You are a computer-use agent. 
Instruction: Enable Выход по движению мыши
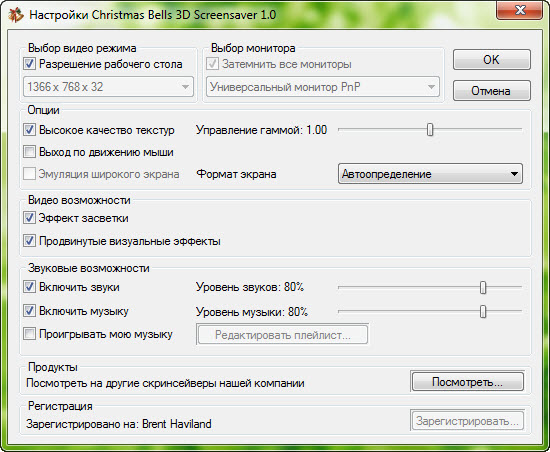pyautogui.click(x=29, y=152)
